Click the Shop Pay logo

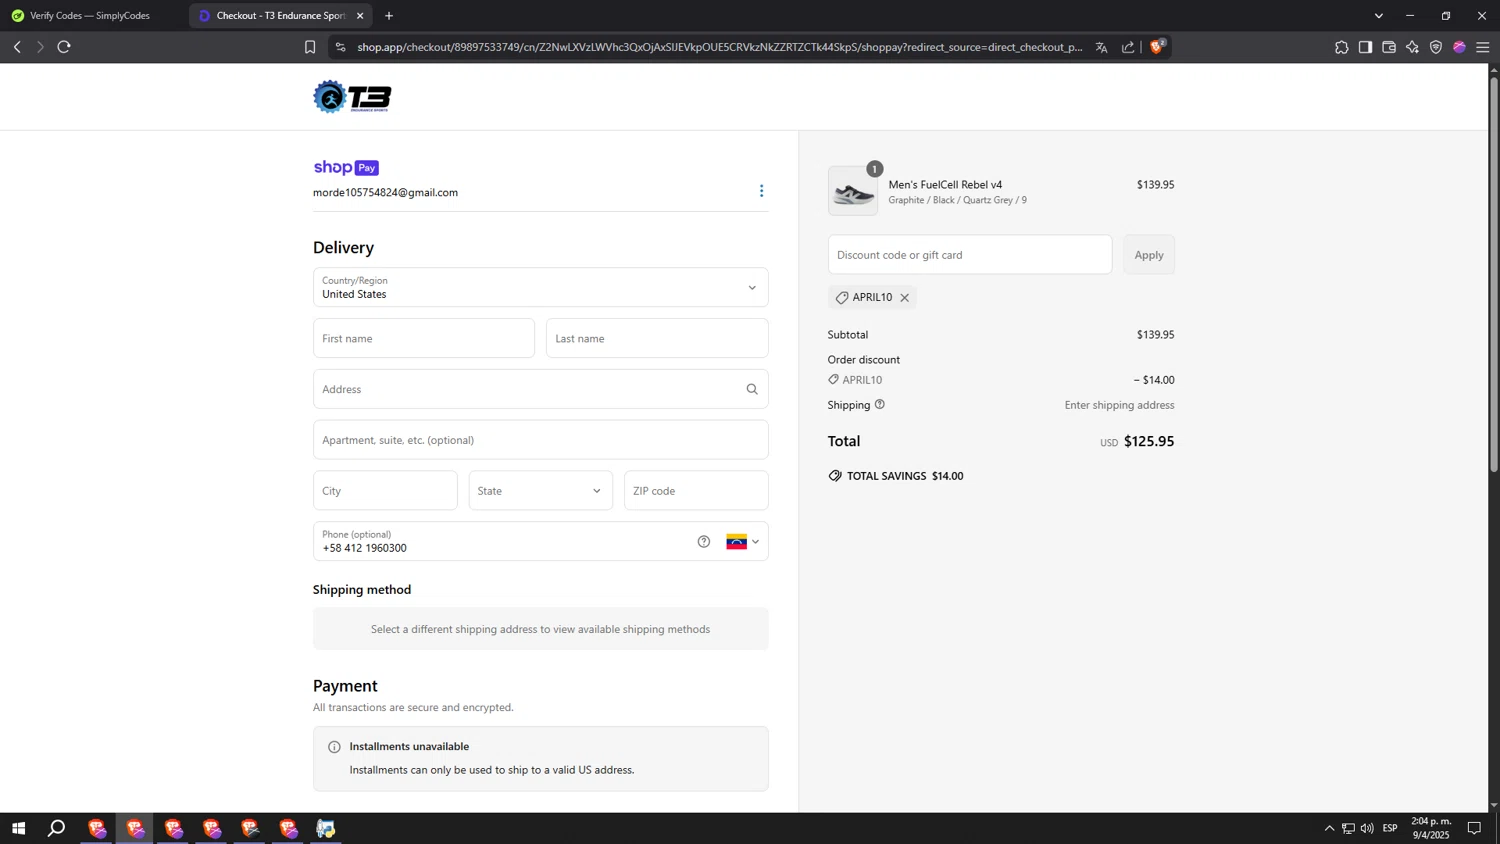(346, 167)
